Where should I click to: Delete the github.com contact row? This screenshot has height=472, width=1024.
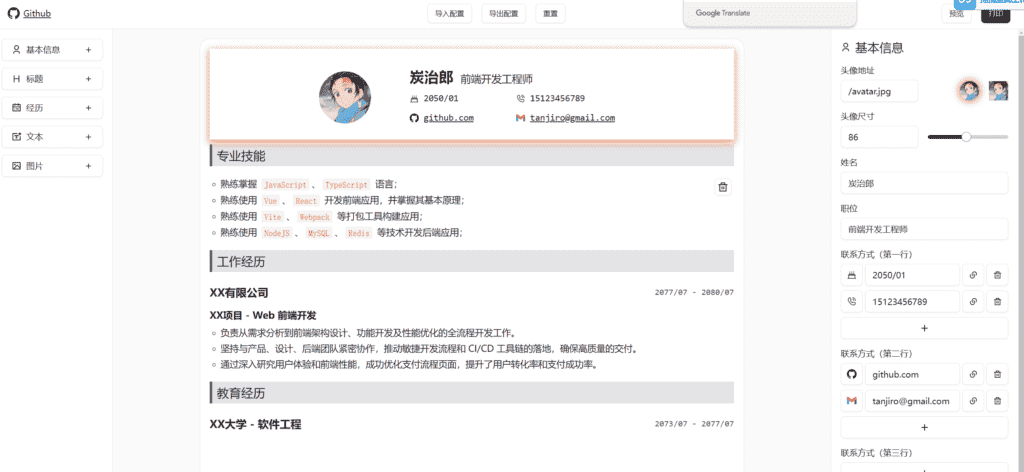(x=997, y=375)
